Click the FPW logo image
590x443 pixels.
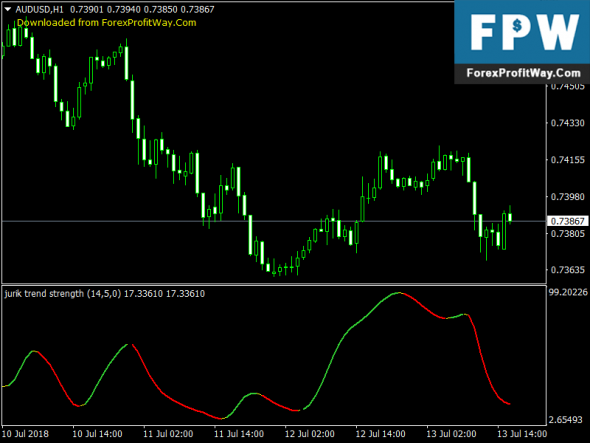coord(523,32)
